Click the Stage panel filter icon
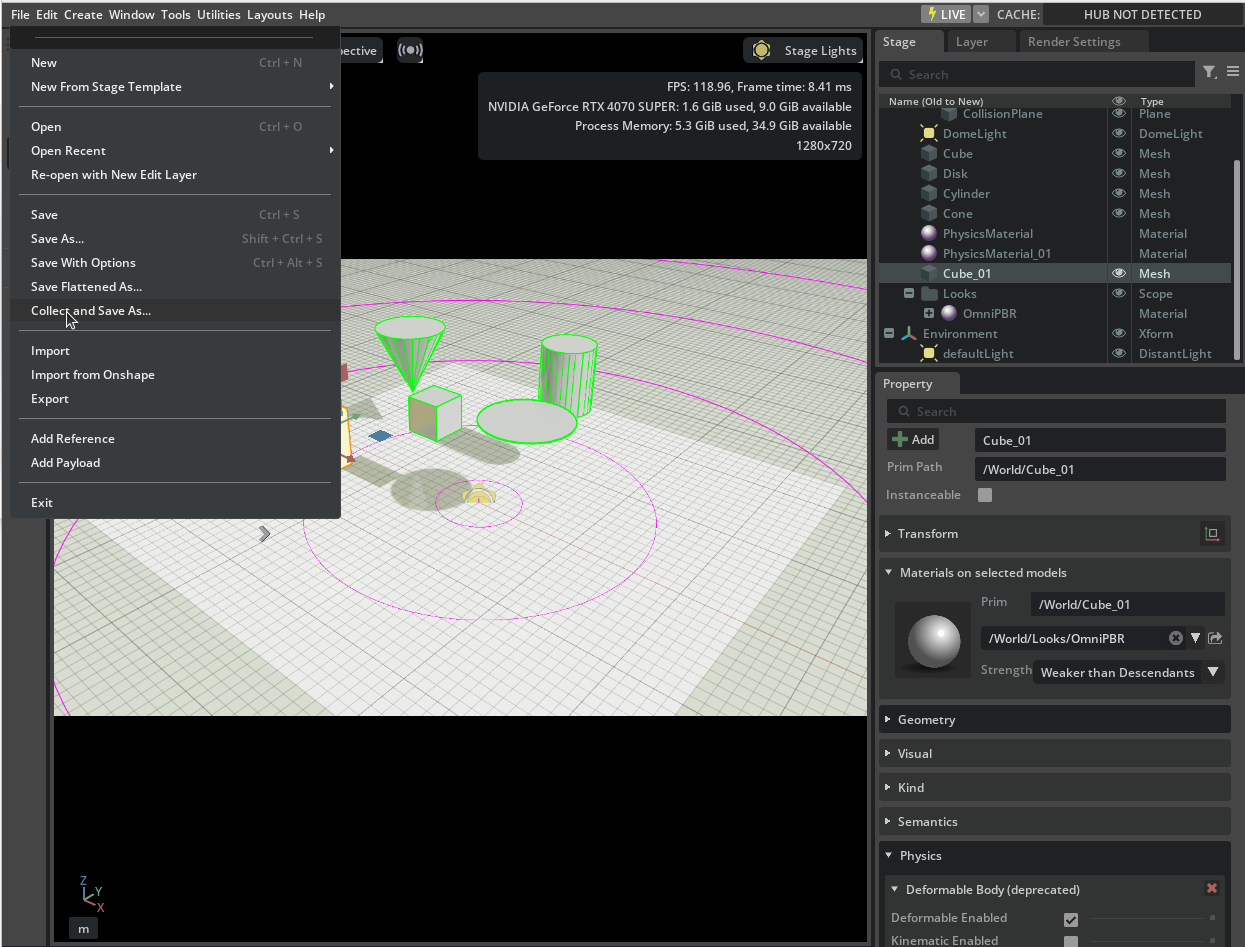The image size is (1245, 947). pyautogui.click(x=1210, y=72)
